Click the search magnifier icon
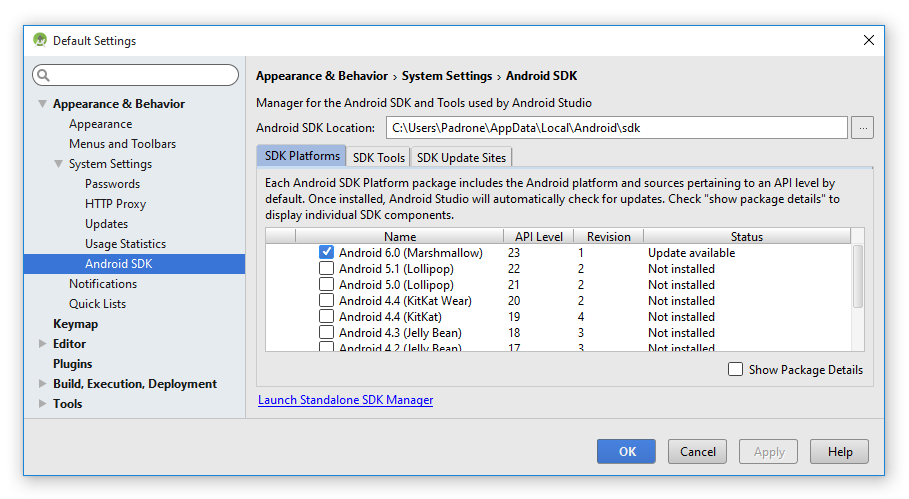909x499 pixels. [x=43, y=75]
